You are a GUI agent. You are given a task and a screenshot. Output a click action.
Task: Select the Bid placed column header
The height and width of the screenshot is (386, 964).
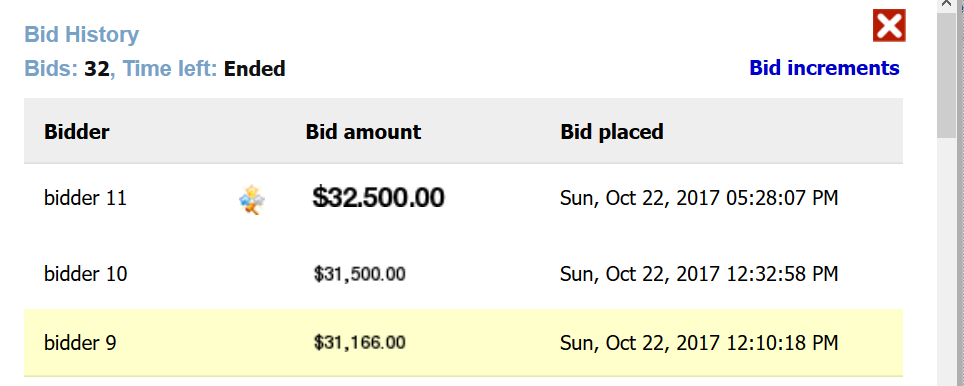tap(612, 132)
